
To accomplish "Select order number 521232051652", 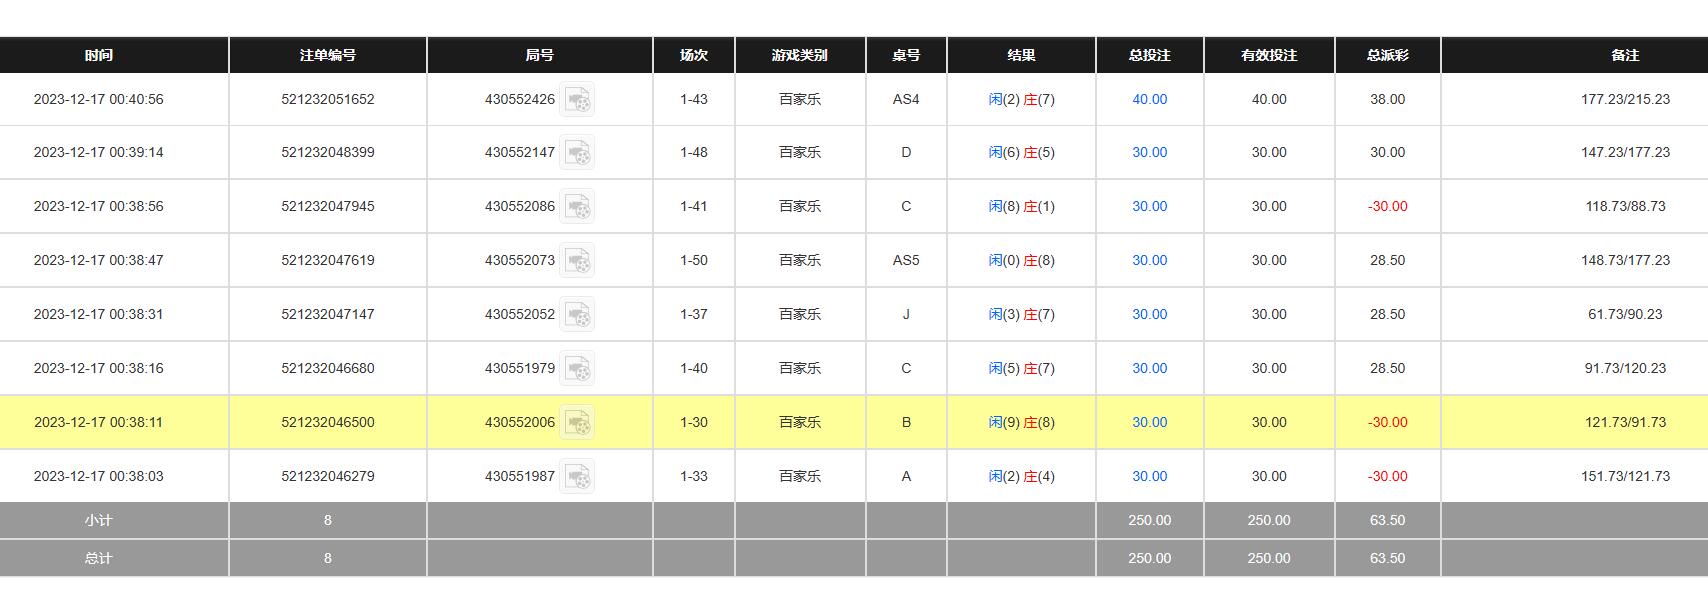I will (x=328, y=100).
